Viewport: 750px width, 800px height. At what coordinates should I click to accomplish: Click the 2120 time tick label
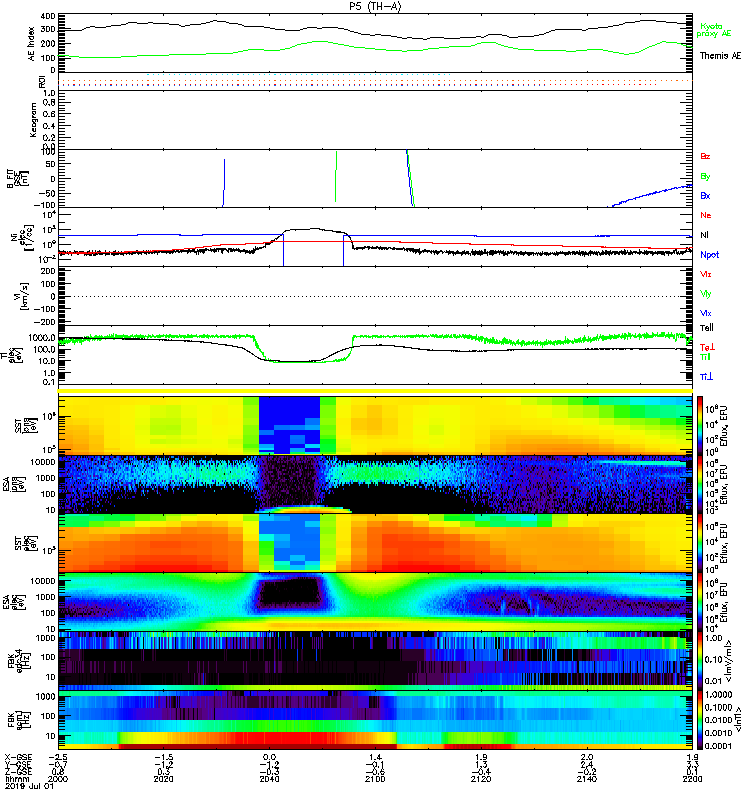(x=481, y=779)
